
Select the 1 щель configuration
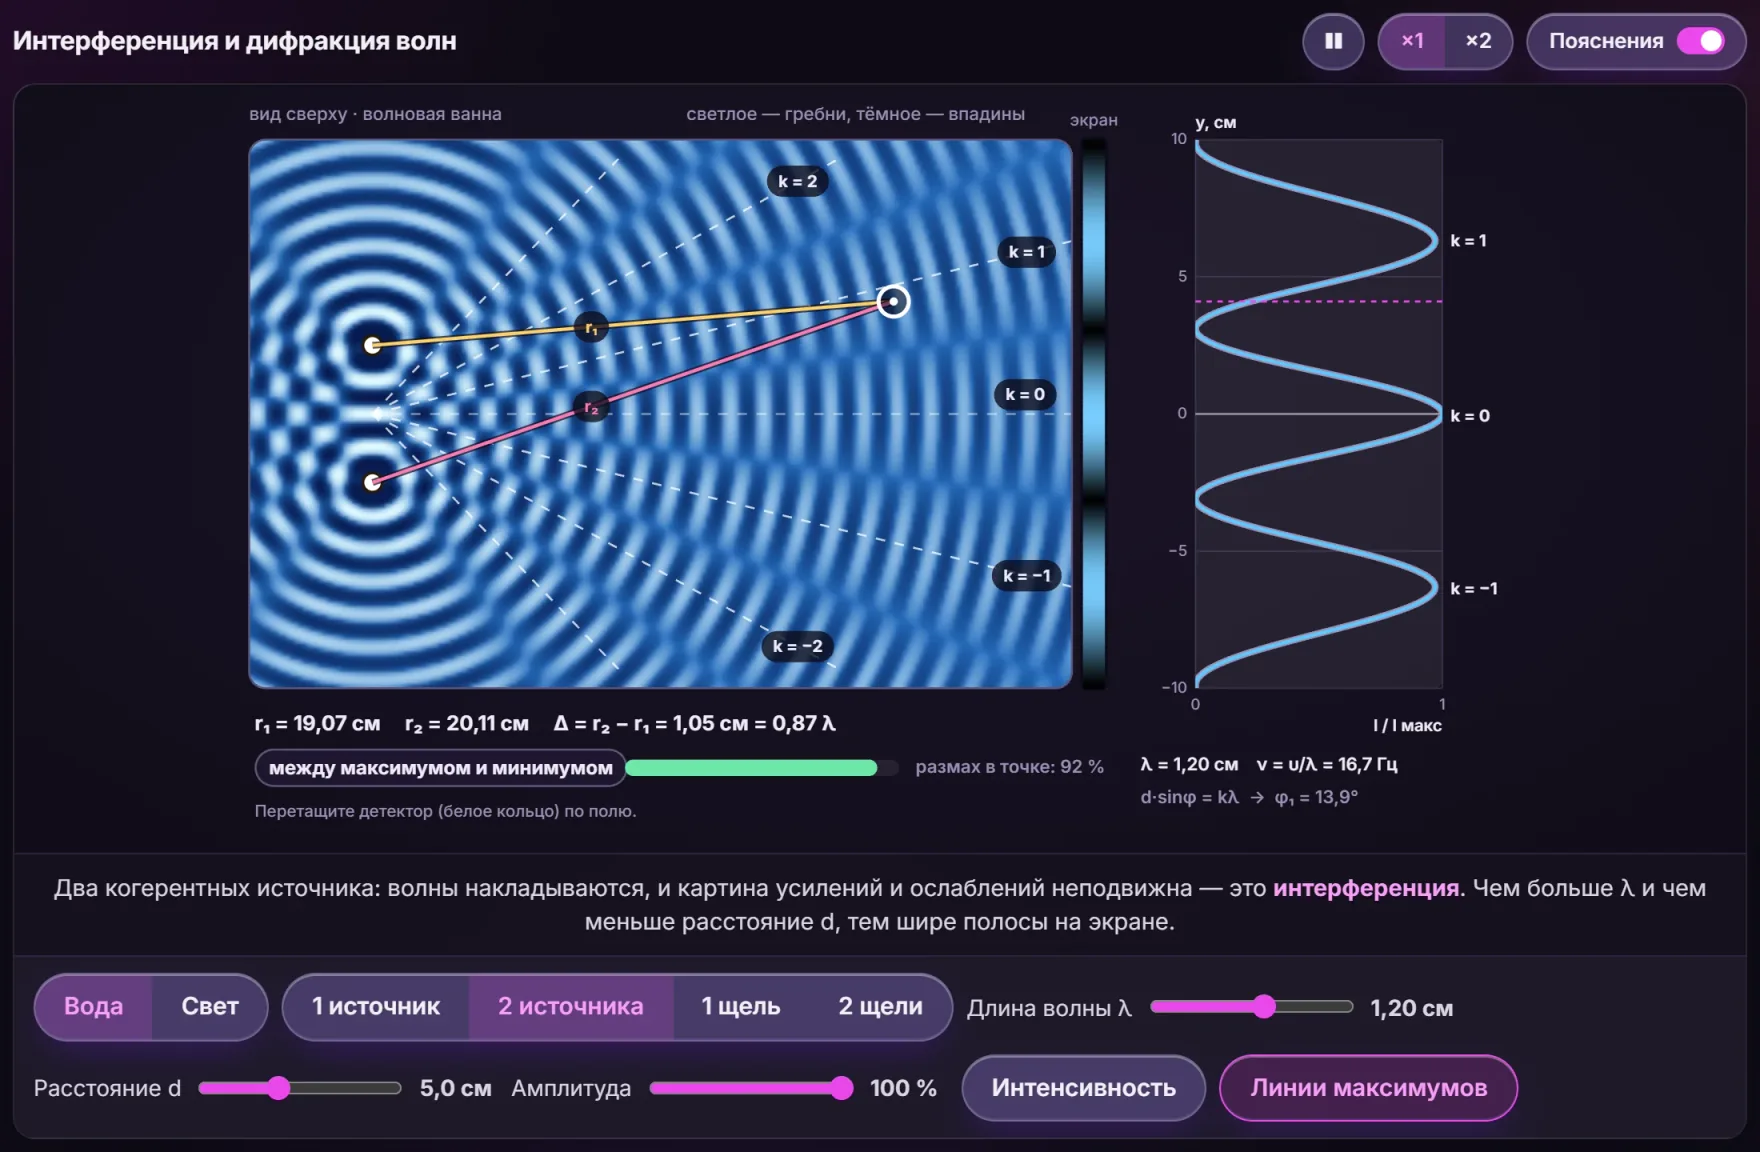(741, 1006)
